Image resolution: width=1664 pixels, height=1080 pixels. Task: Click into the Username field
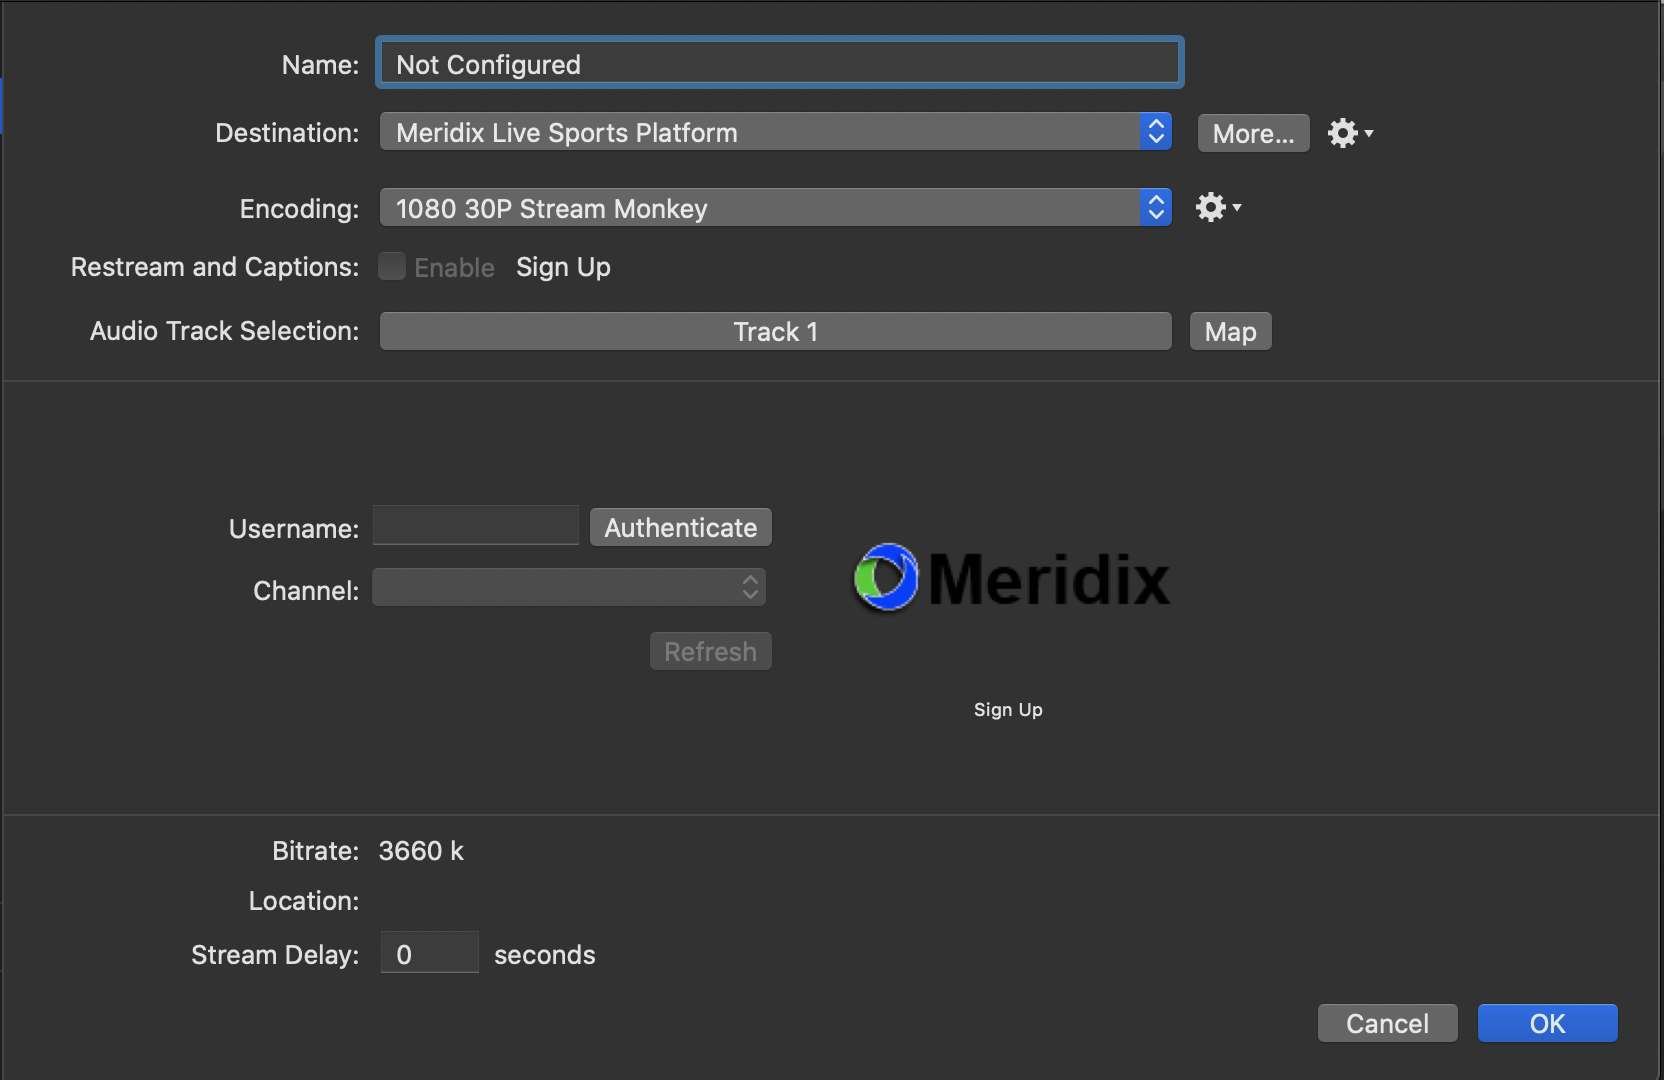476,525
